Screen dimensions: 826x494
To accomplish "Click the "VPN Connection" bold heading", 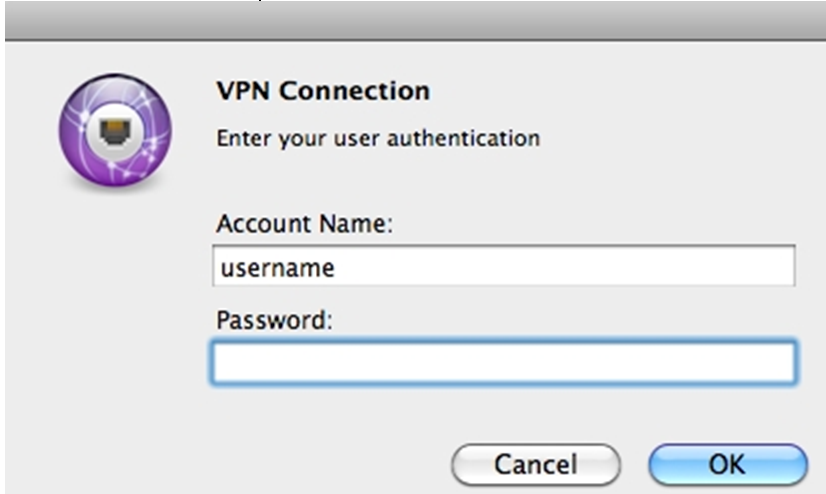I will pyautogui.click(x=323, y=91).
